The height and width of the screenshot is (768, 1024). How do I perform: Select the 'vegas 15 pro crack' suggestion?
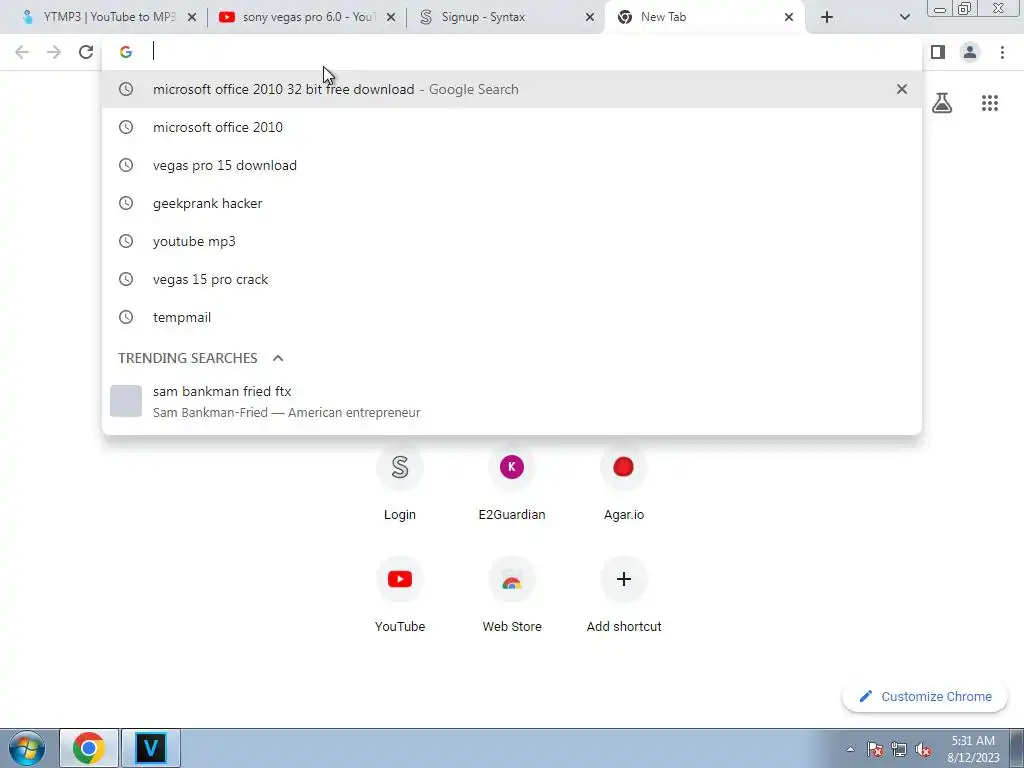pos(511,279)
